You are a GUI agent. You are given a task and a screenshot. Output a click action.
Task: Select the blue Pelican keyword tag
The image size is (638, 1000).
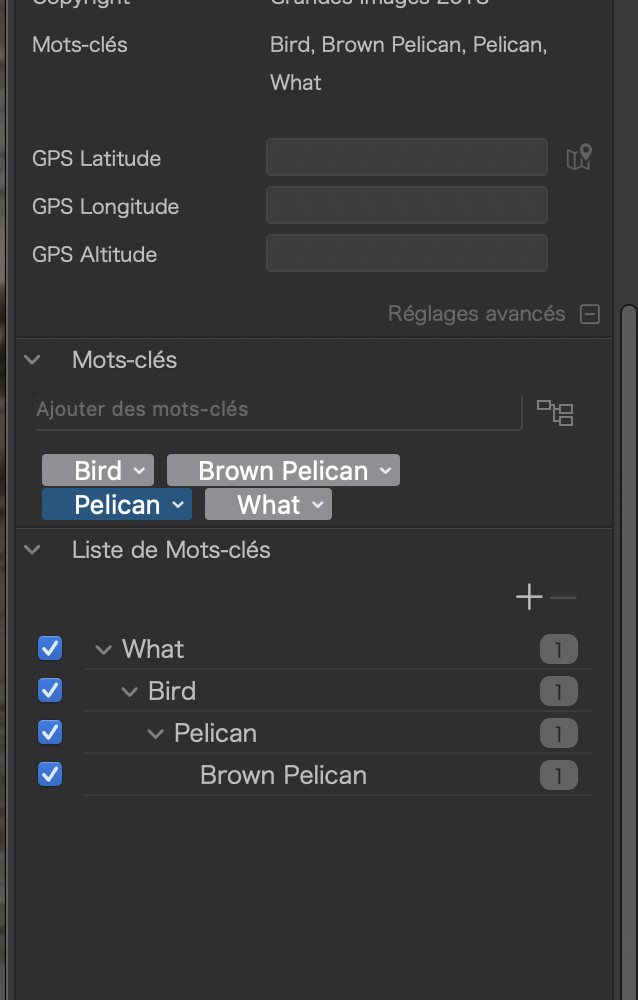117,504
